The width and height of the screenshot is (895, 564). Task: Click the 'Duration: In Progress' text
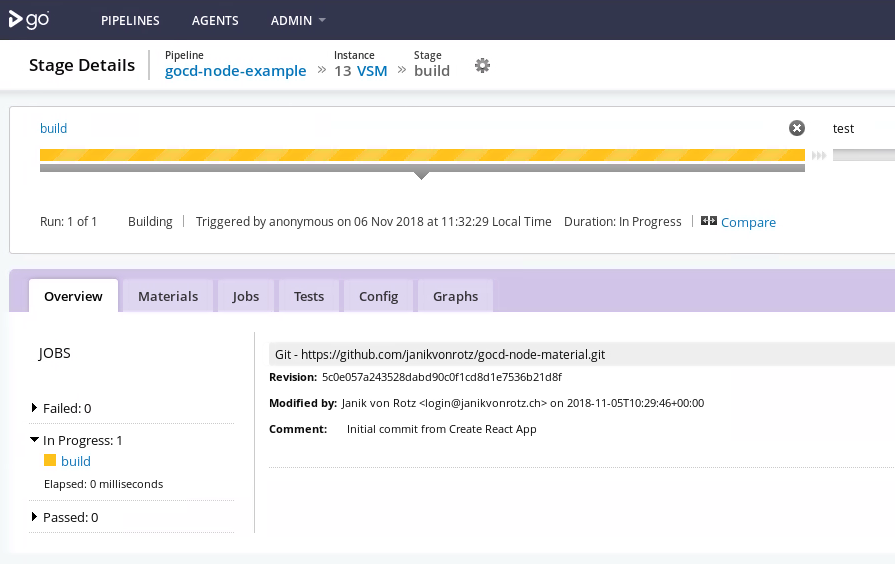point(623,221)
